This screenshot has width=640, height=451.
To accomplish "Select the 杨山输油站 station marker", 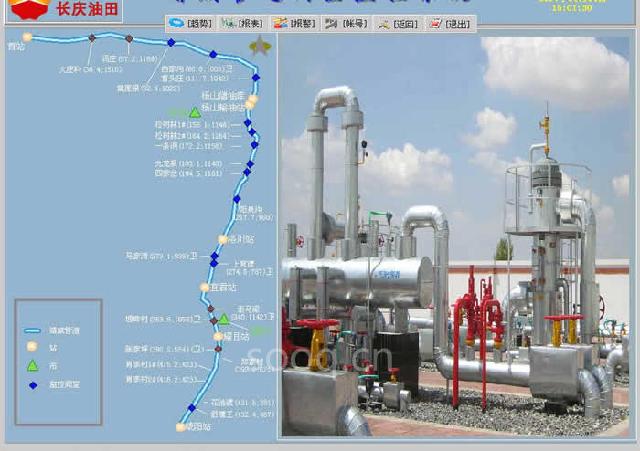I will [252, 100].
